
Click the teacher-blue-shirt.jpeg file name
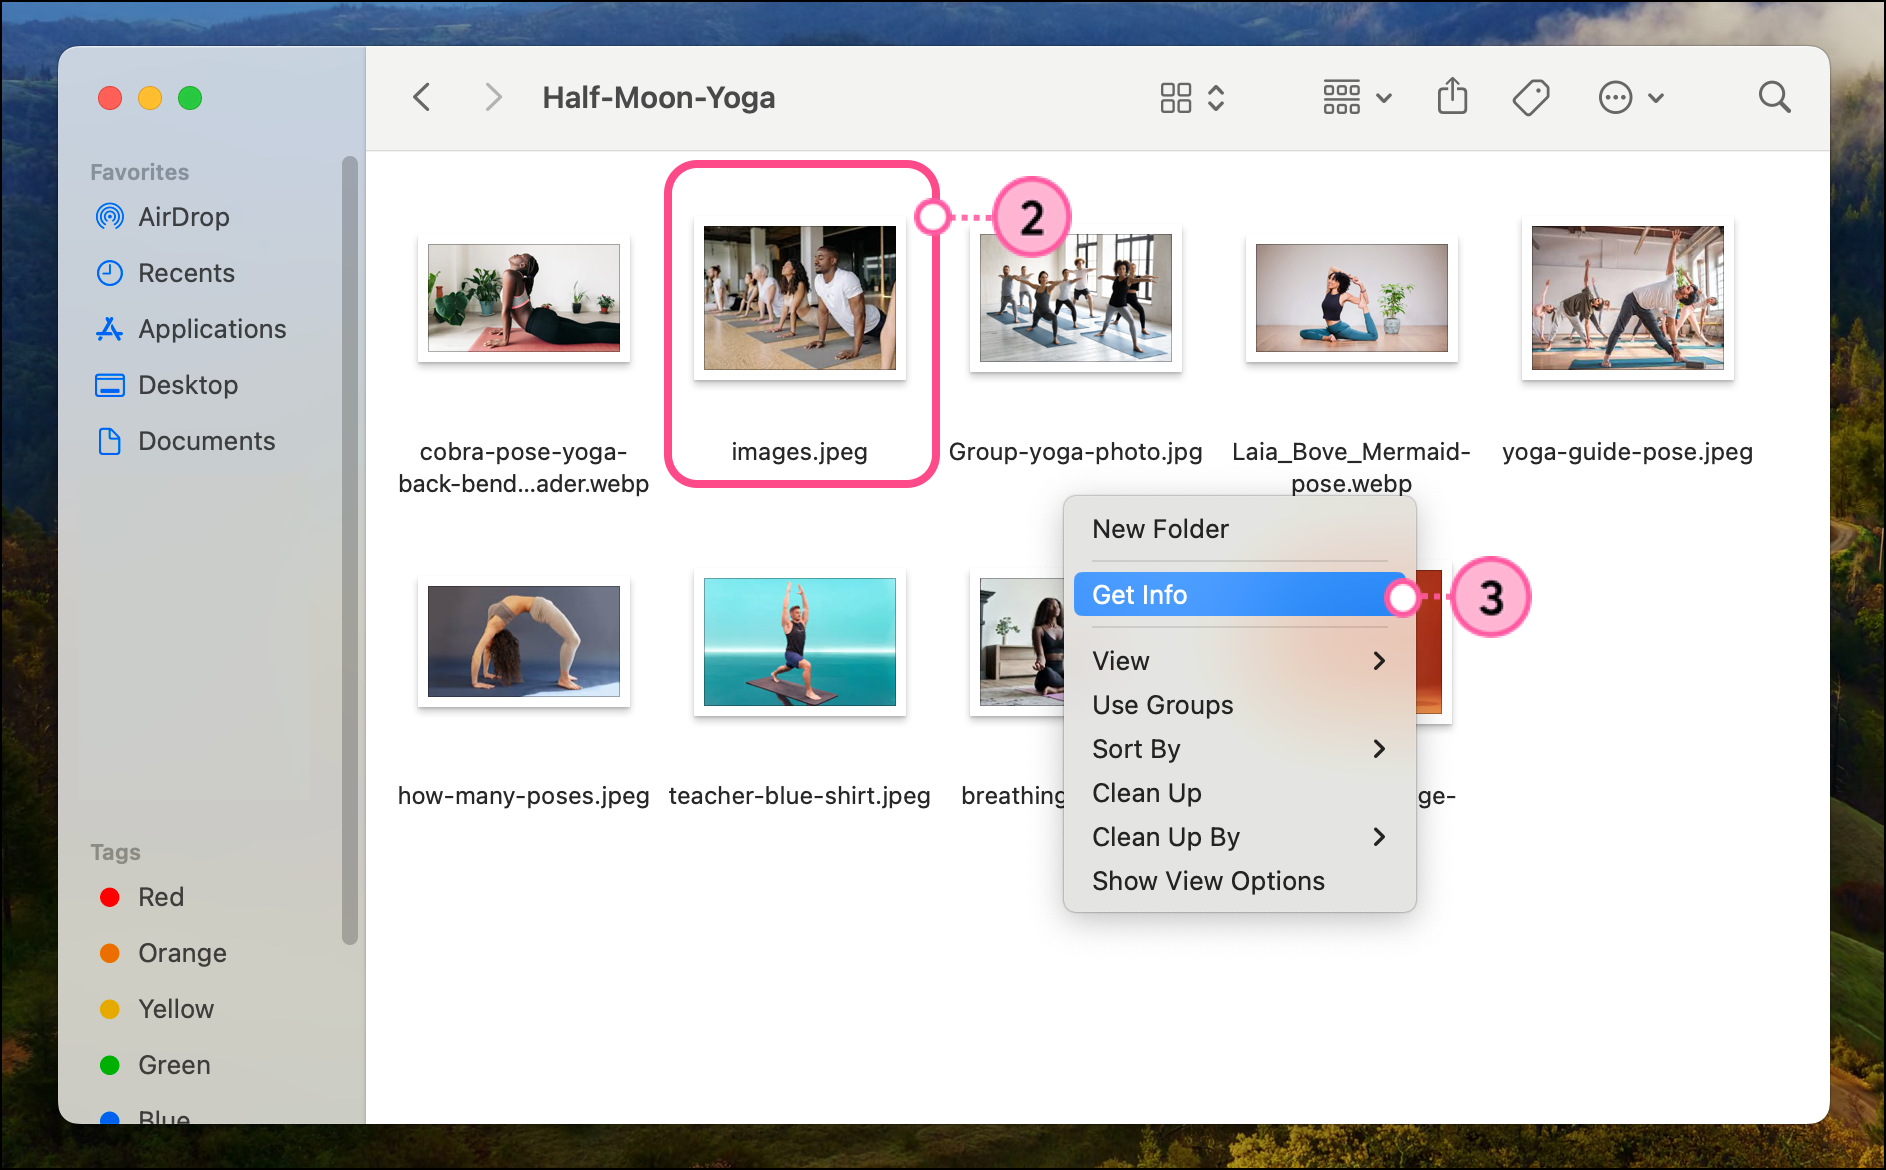tap(800, 796)
